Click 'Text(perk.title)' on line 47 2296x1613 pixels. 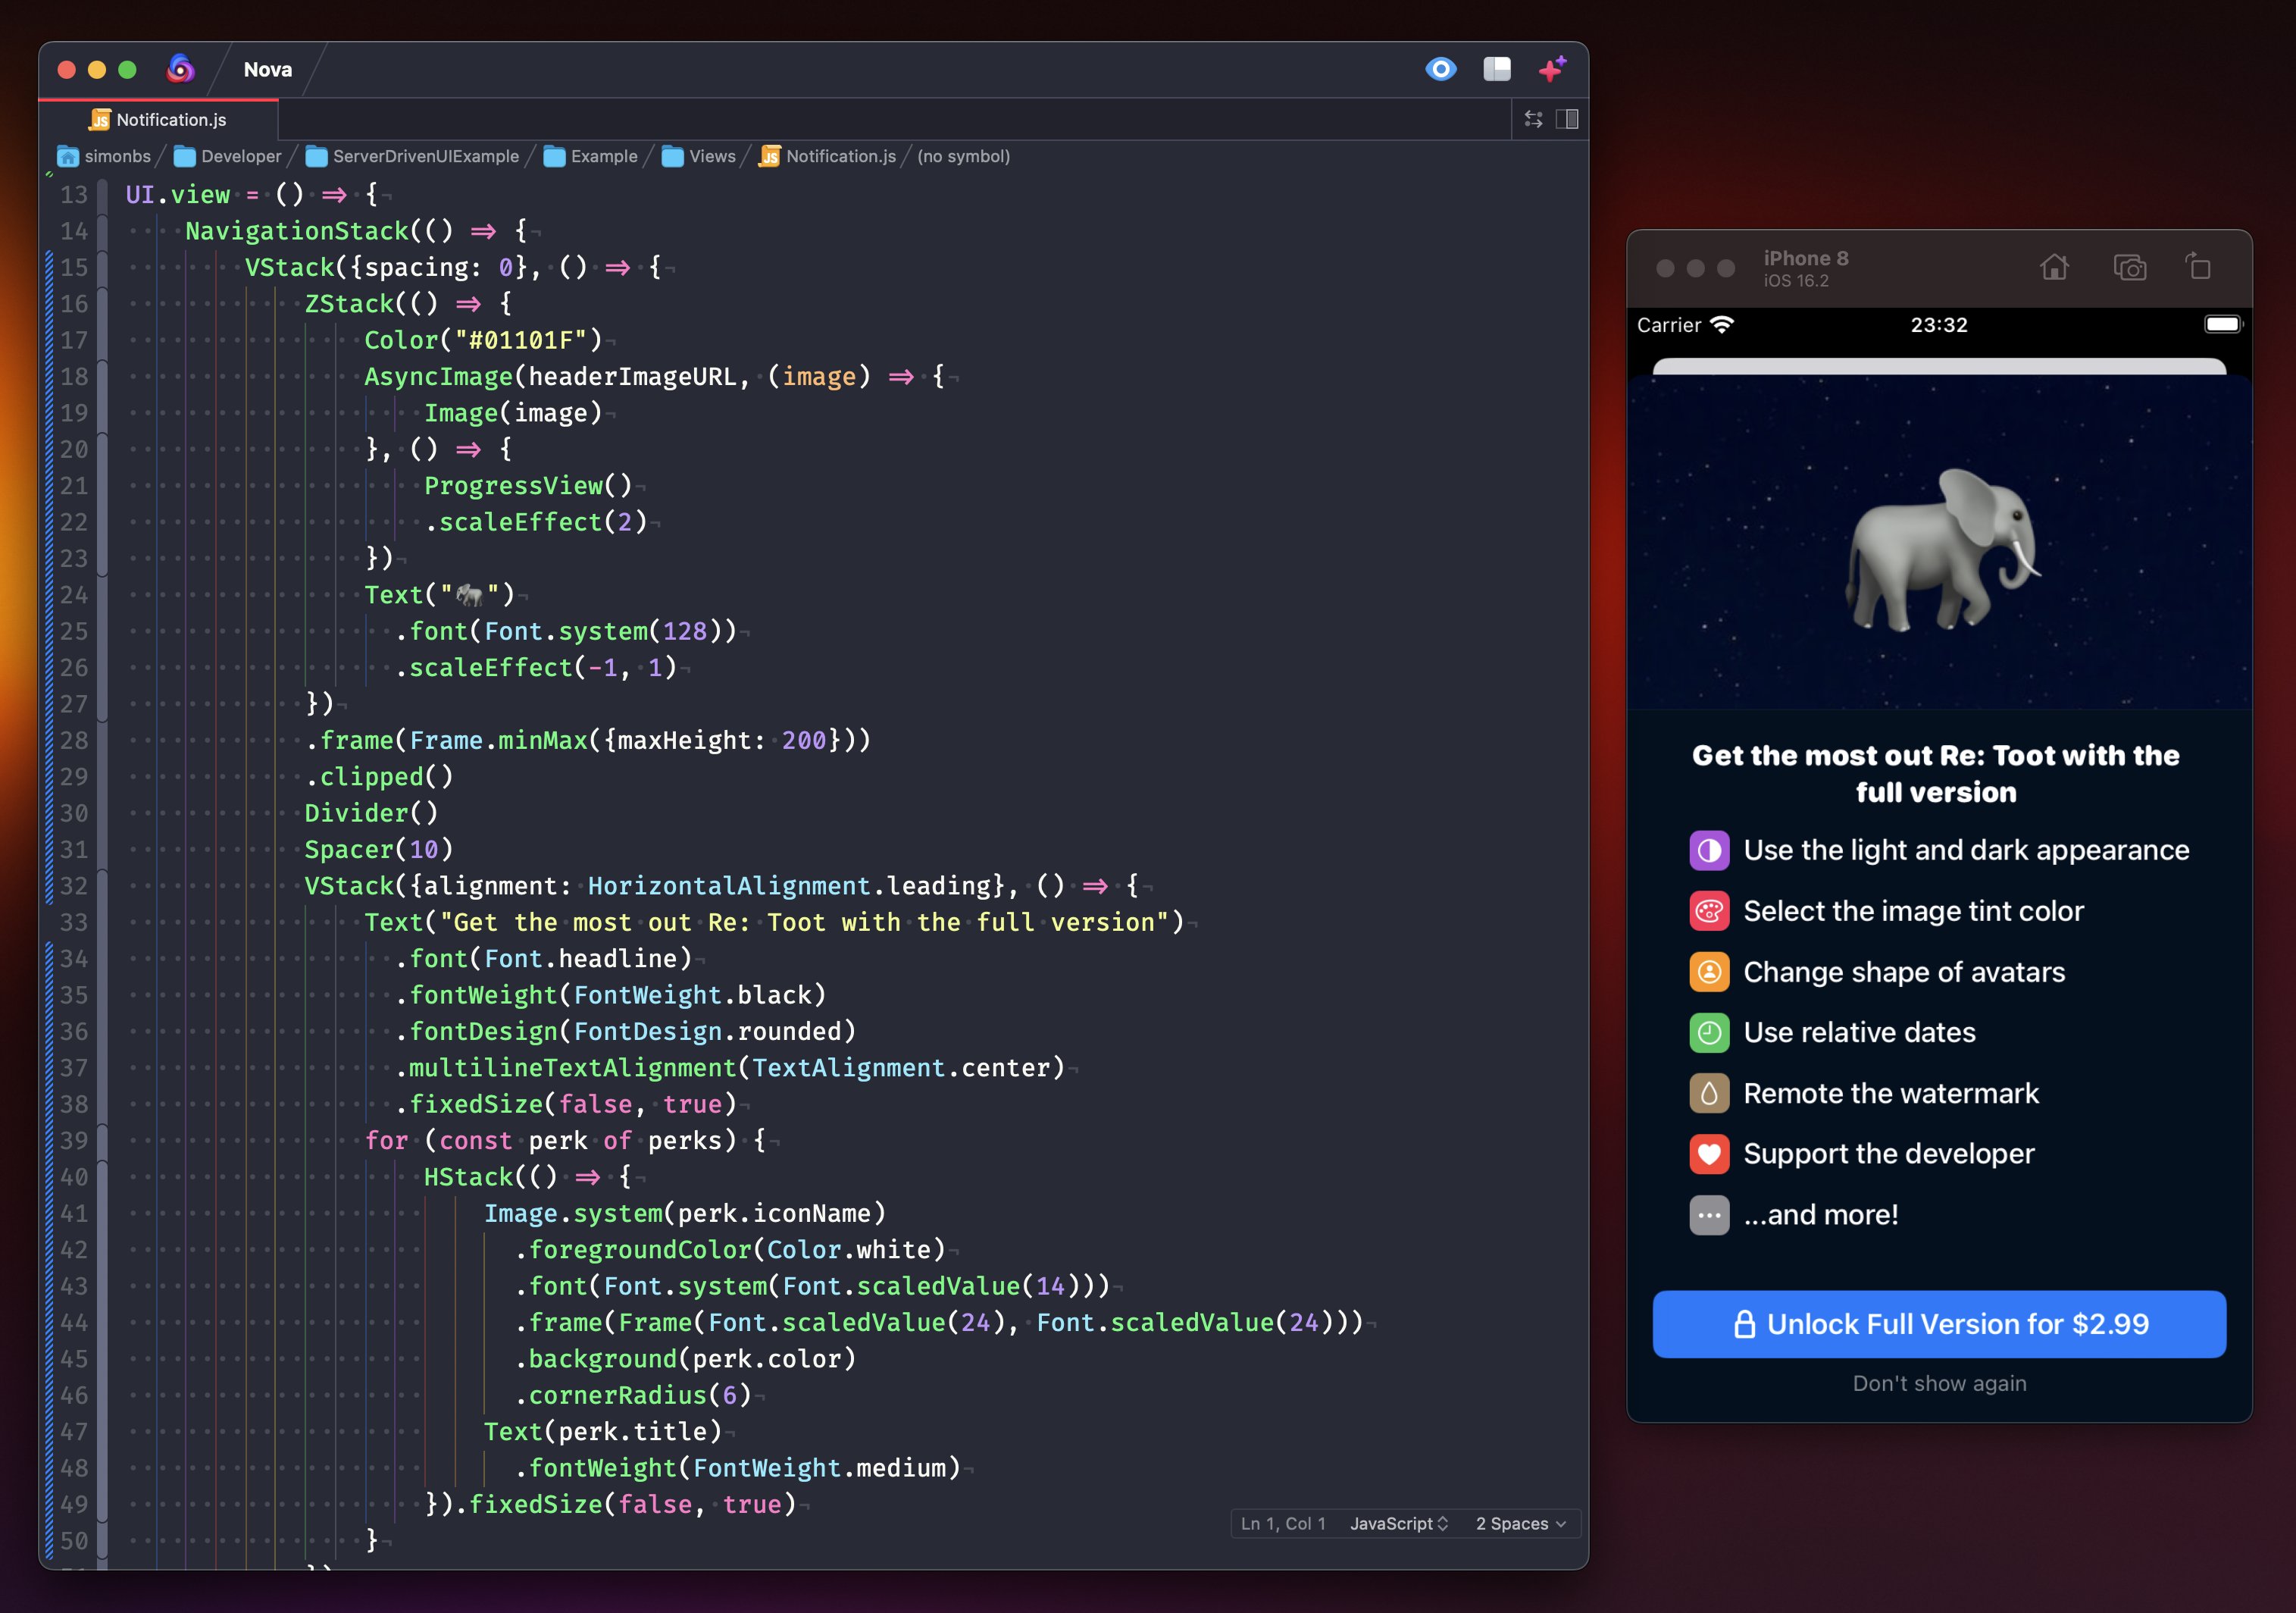click(603, 1432)
